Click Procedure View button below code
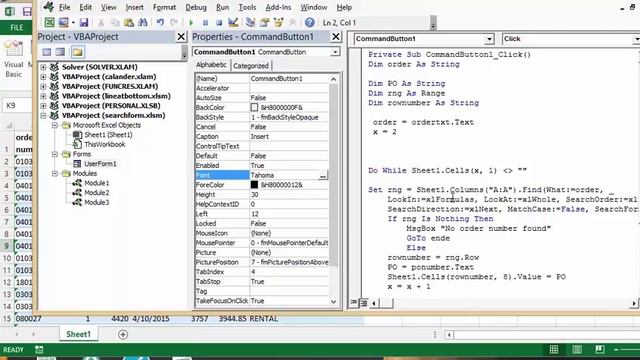 point(354,303)
